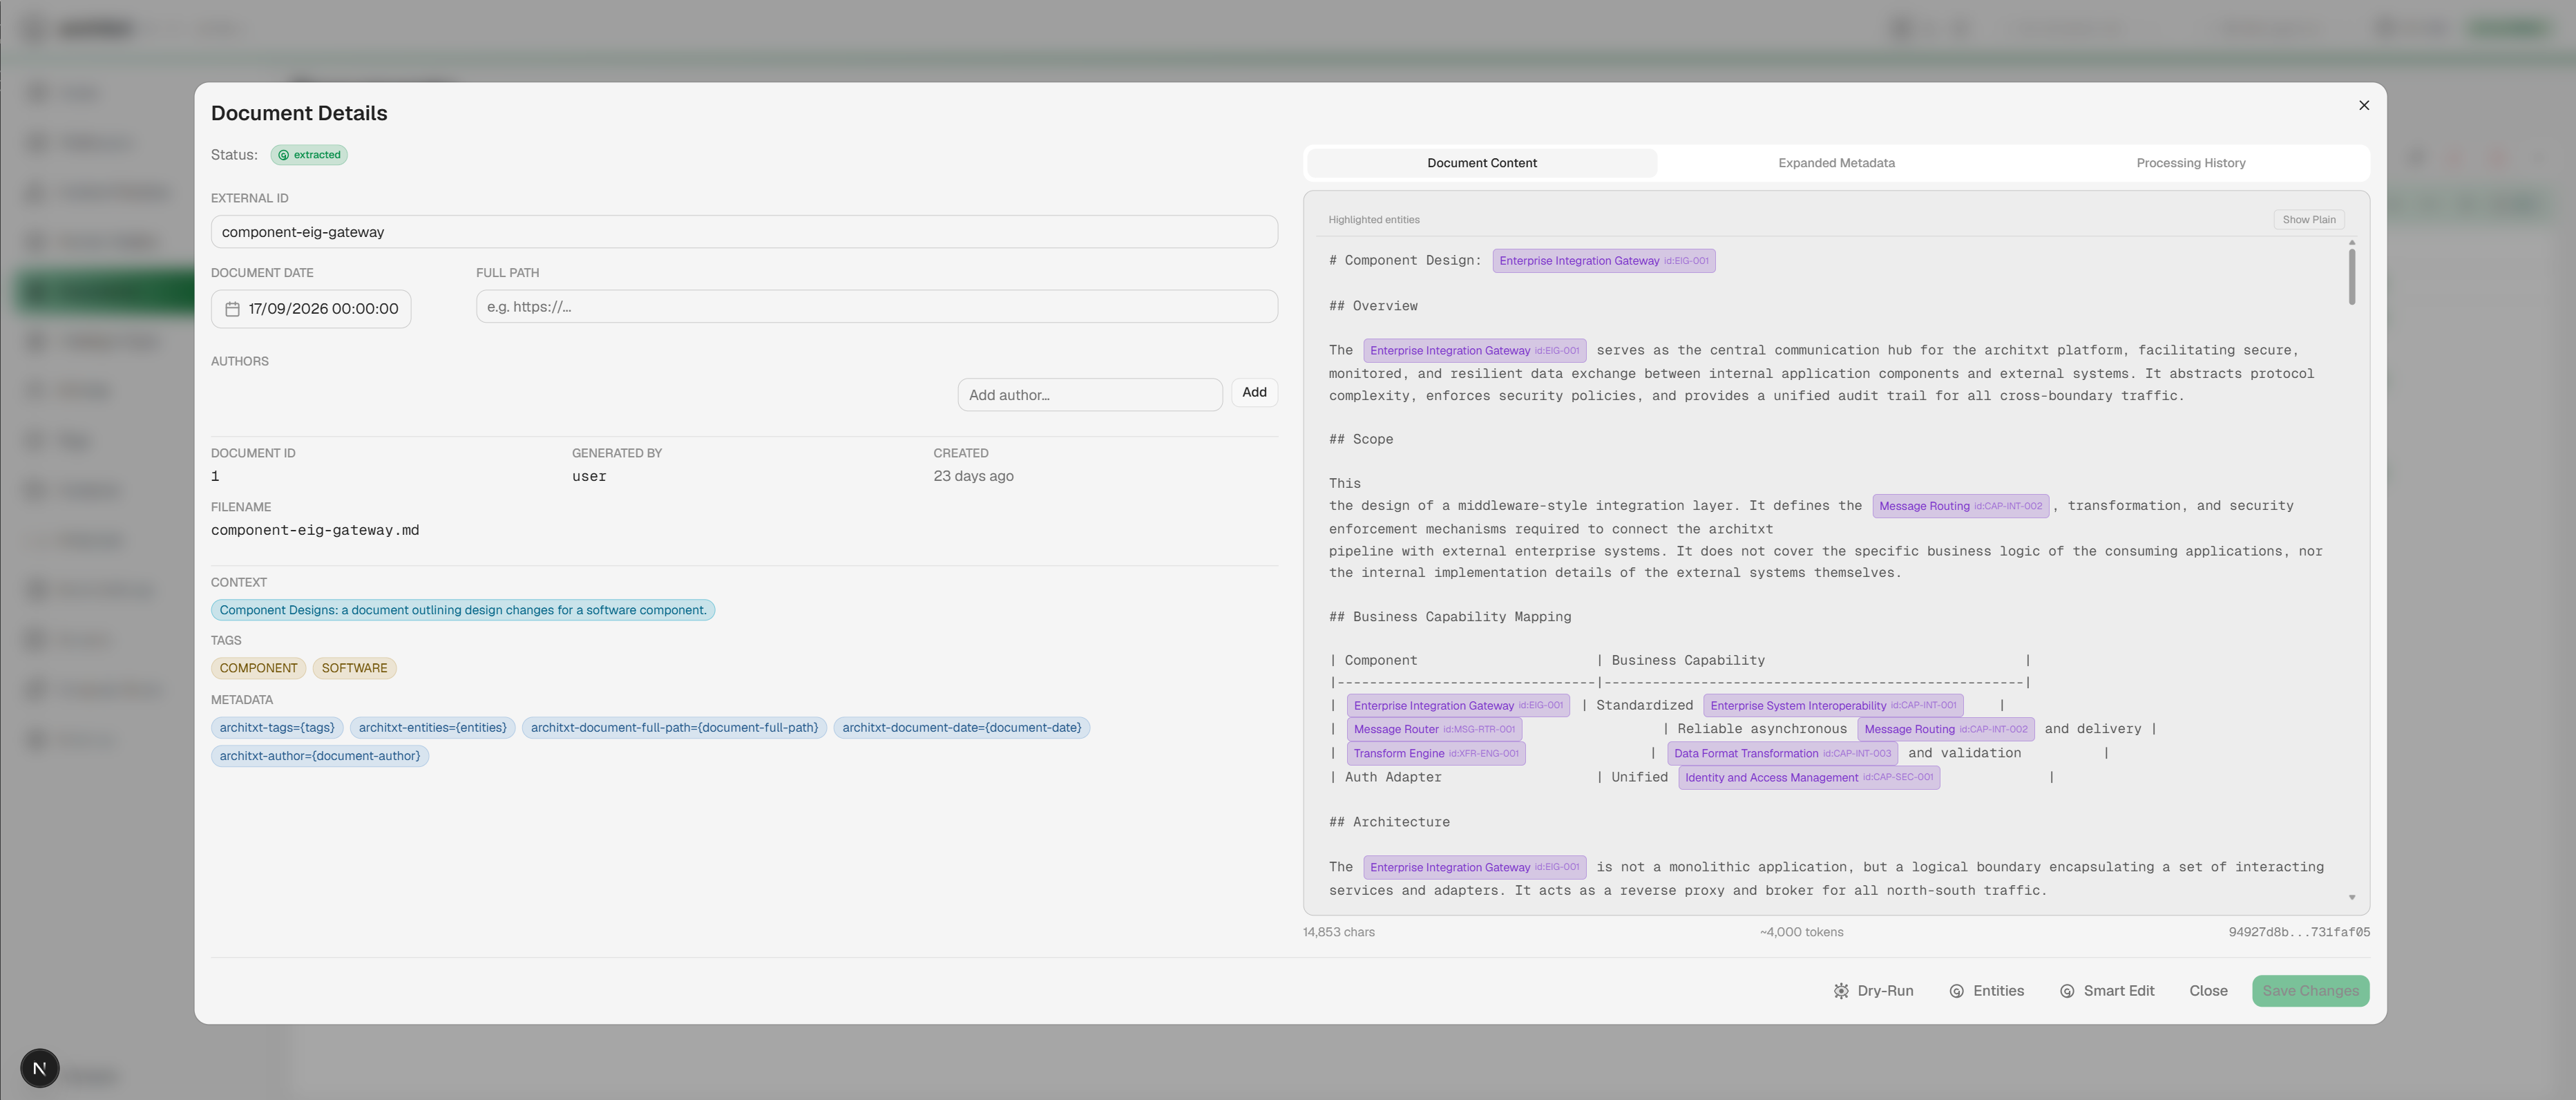2576x1100 pixels.
Task: Click the ~4,000 tokens counter
Action: (1801, 932)
